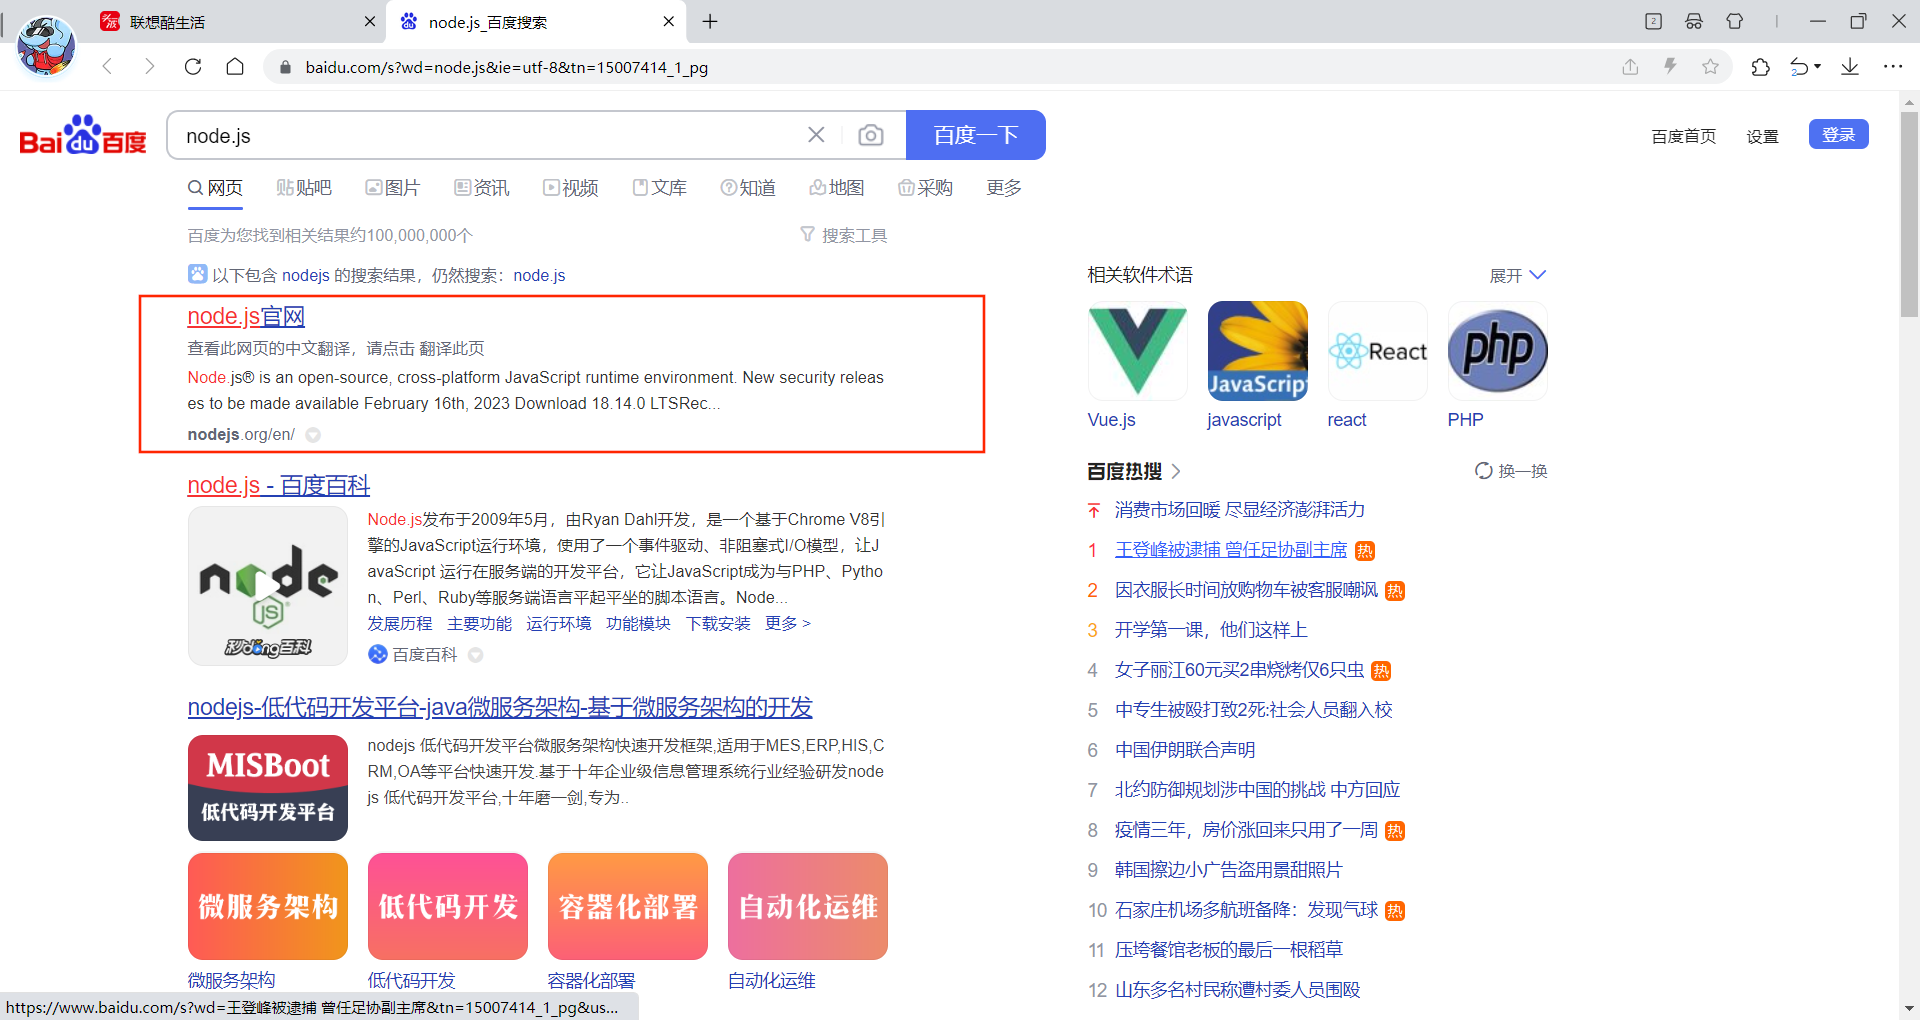Close the 联想酷生活 tab
Image resolution: width=1920 pixels, height=1020 pixels.
[369, 22]
